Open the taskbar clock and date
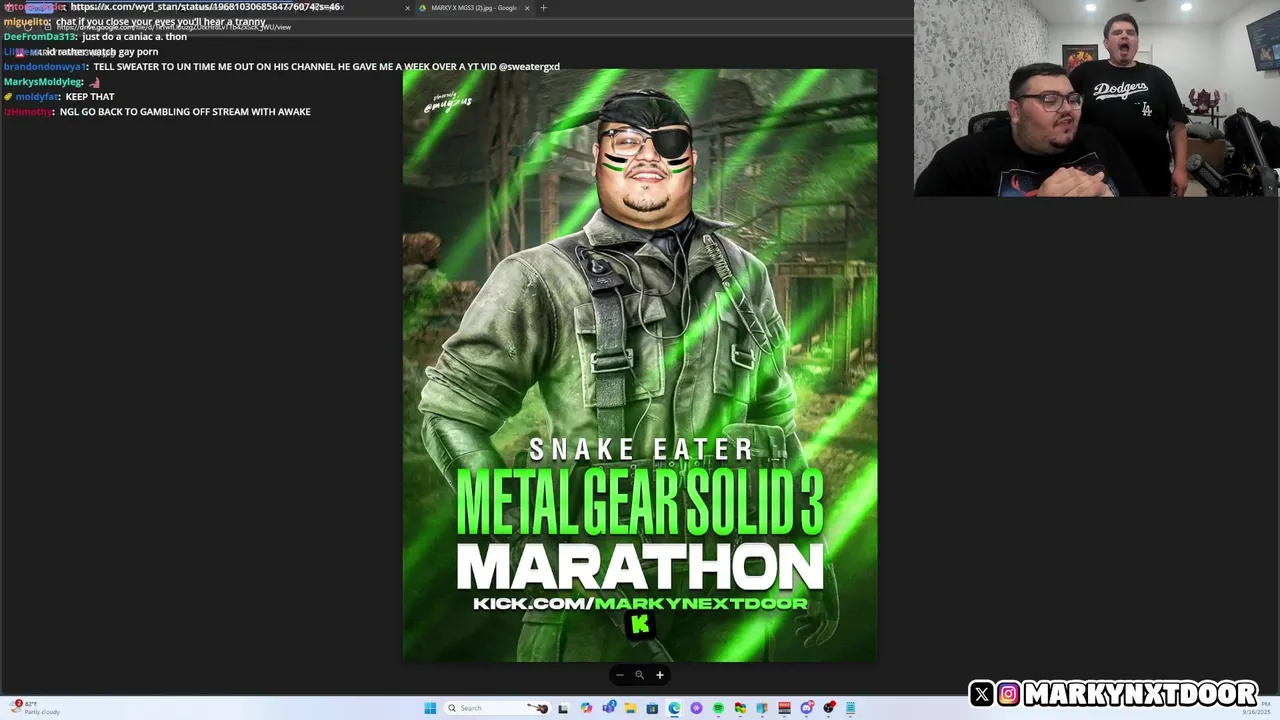The height and width of the screenshot is (720, 1280). pyautogui.click(x=1257, y=708)
